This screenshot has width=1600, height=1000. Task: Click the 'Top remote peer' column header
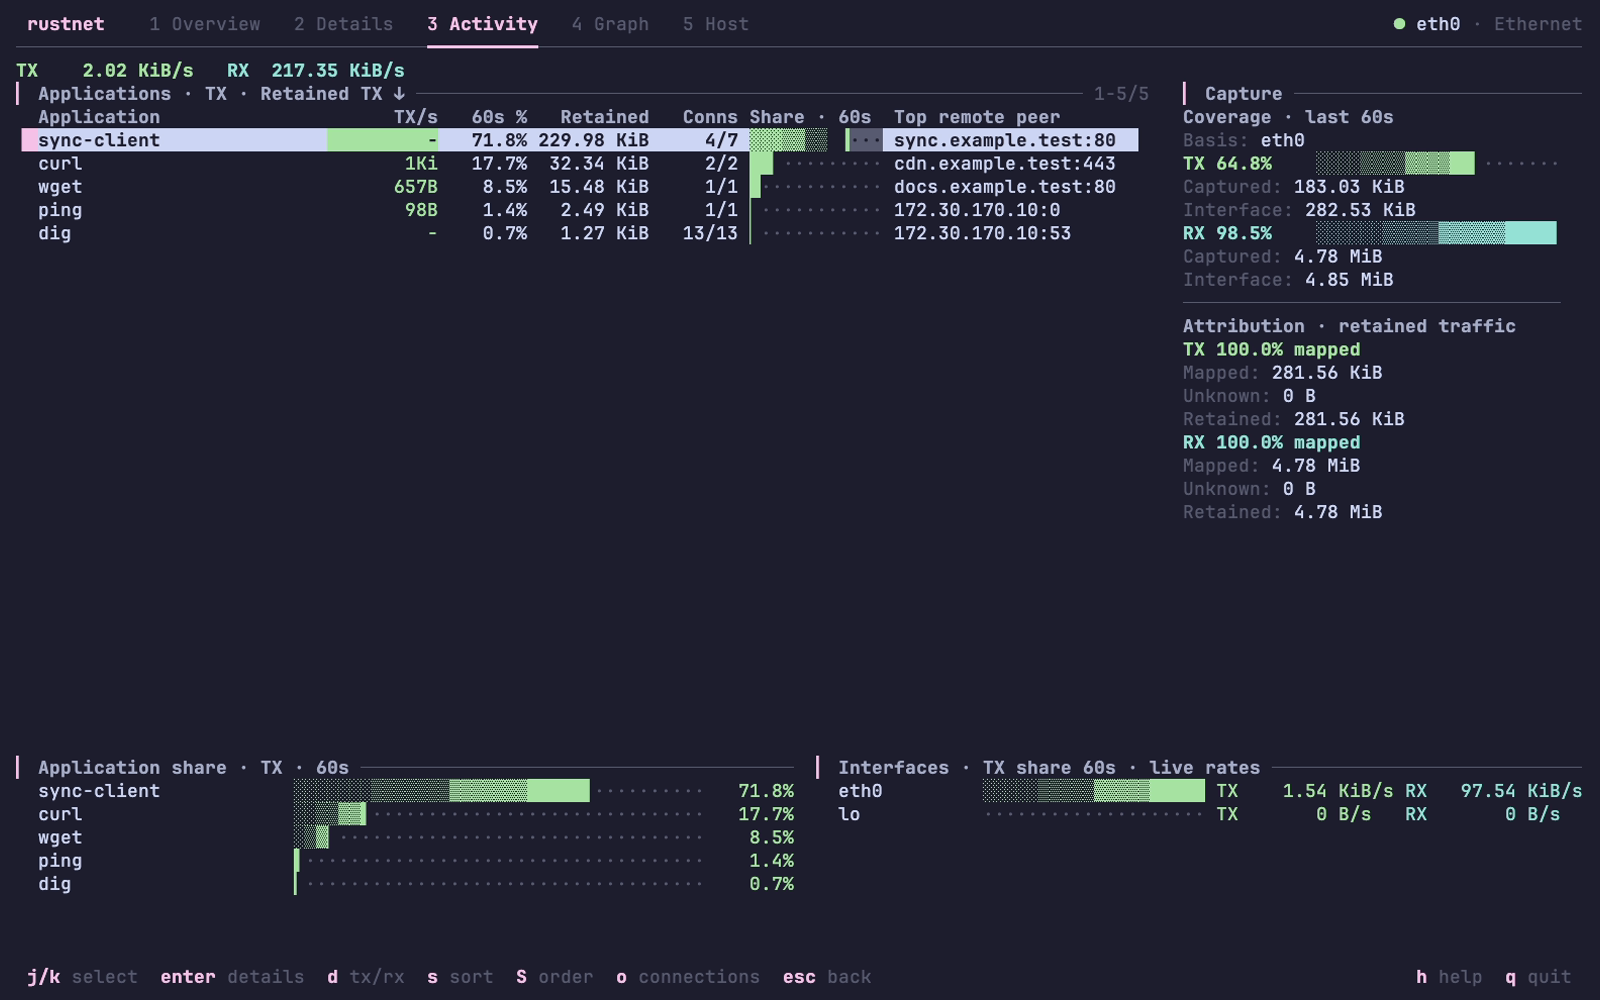coord(977,117)
